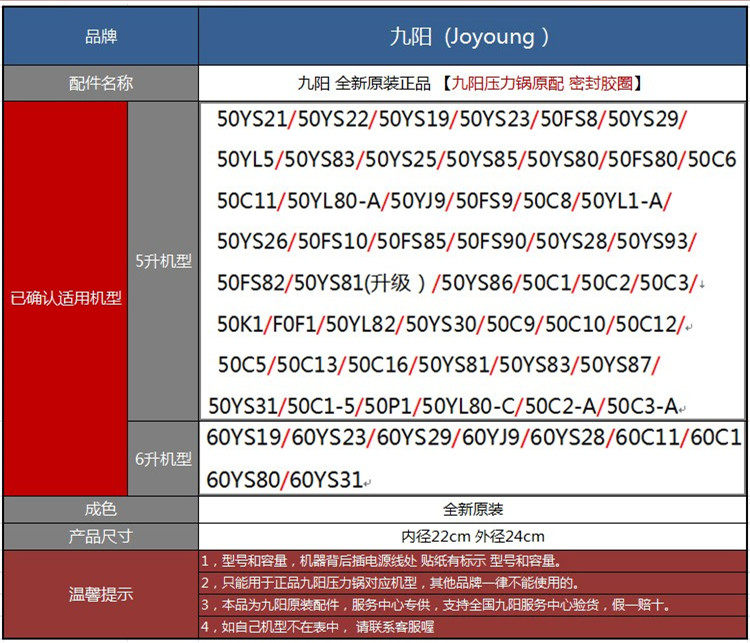This screenshot has width=750, height=643.
Task: Click model number 50C16
Action: [x=377, y=365]
